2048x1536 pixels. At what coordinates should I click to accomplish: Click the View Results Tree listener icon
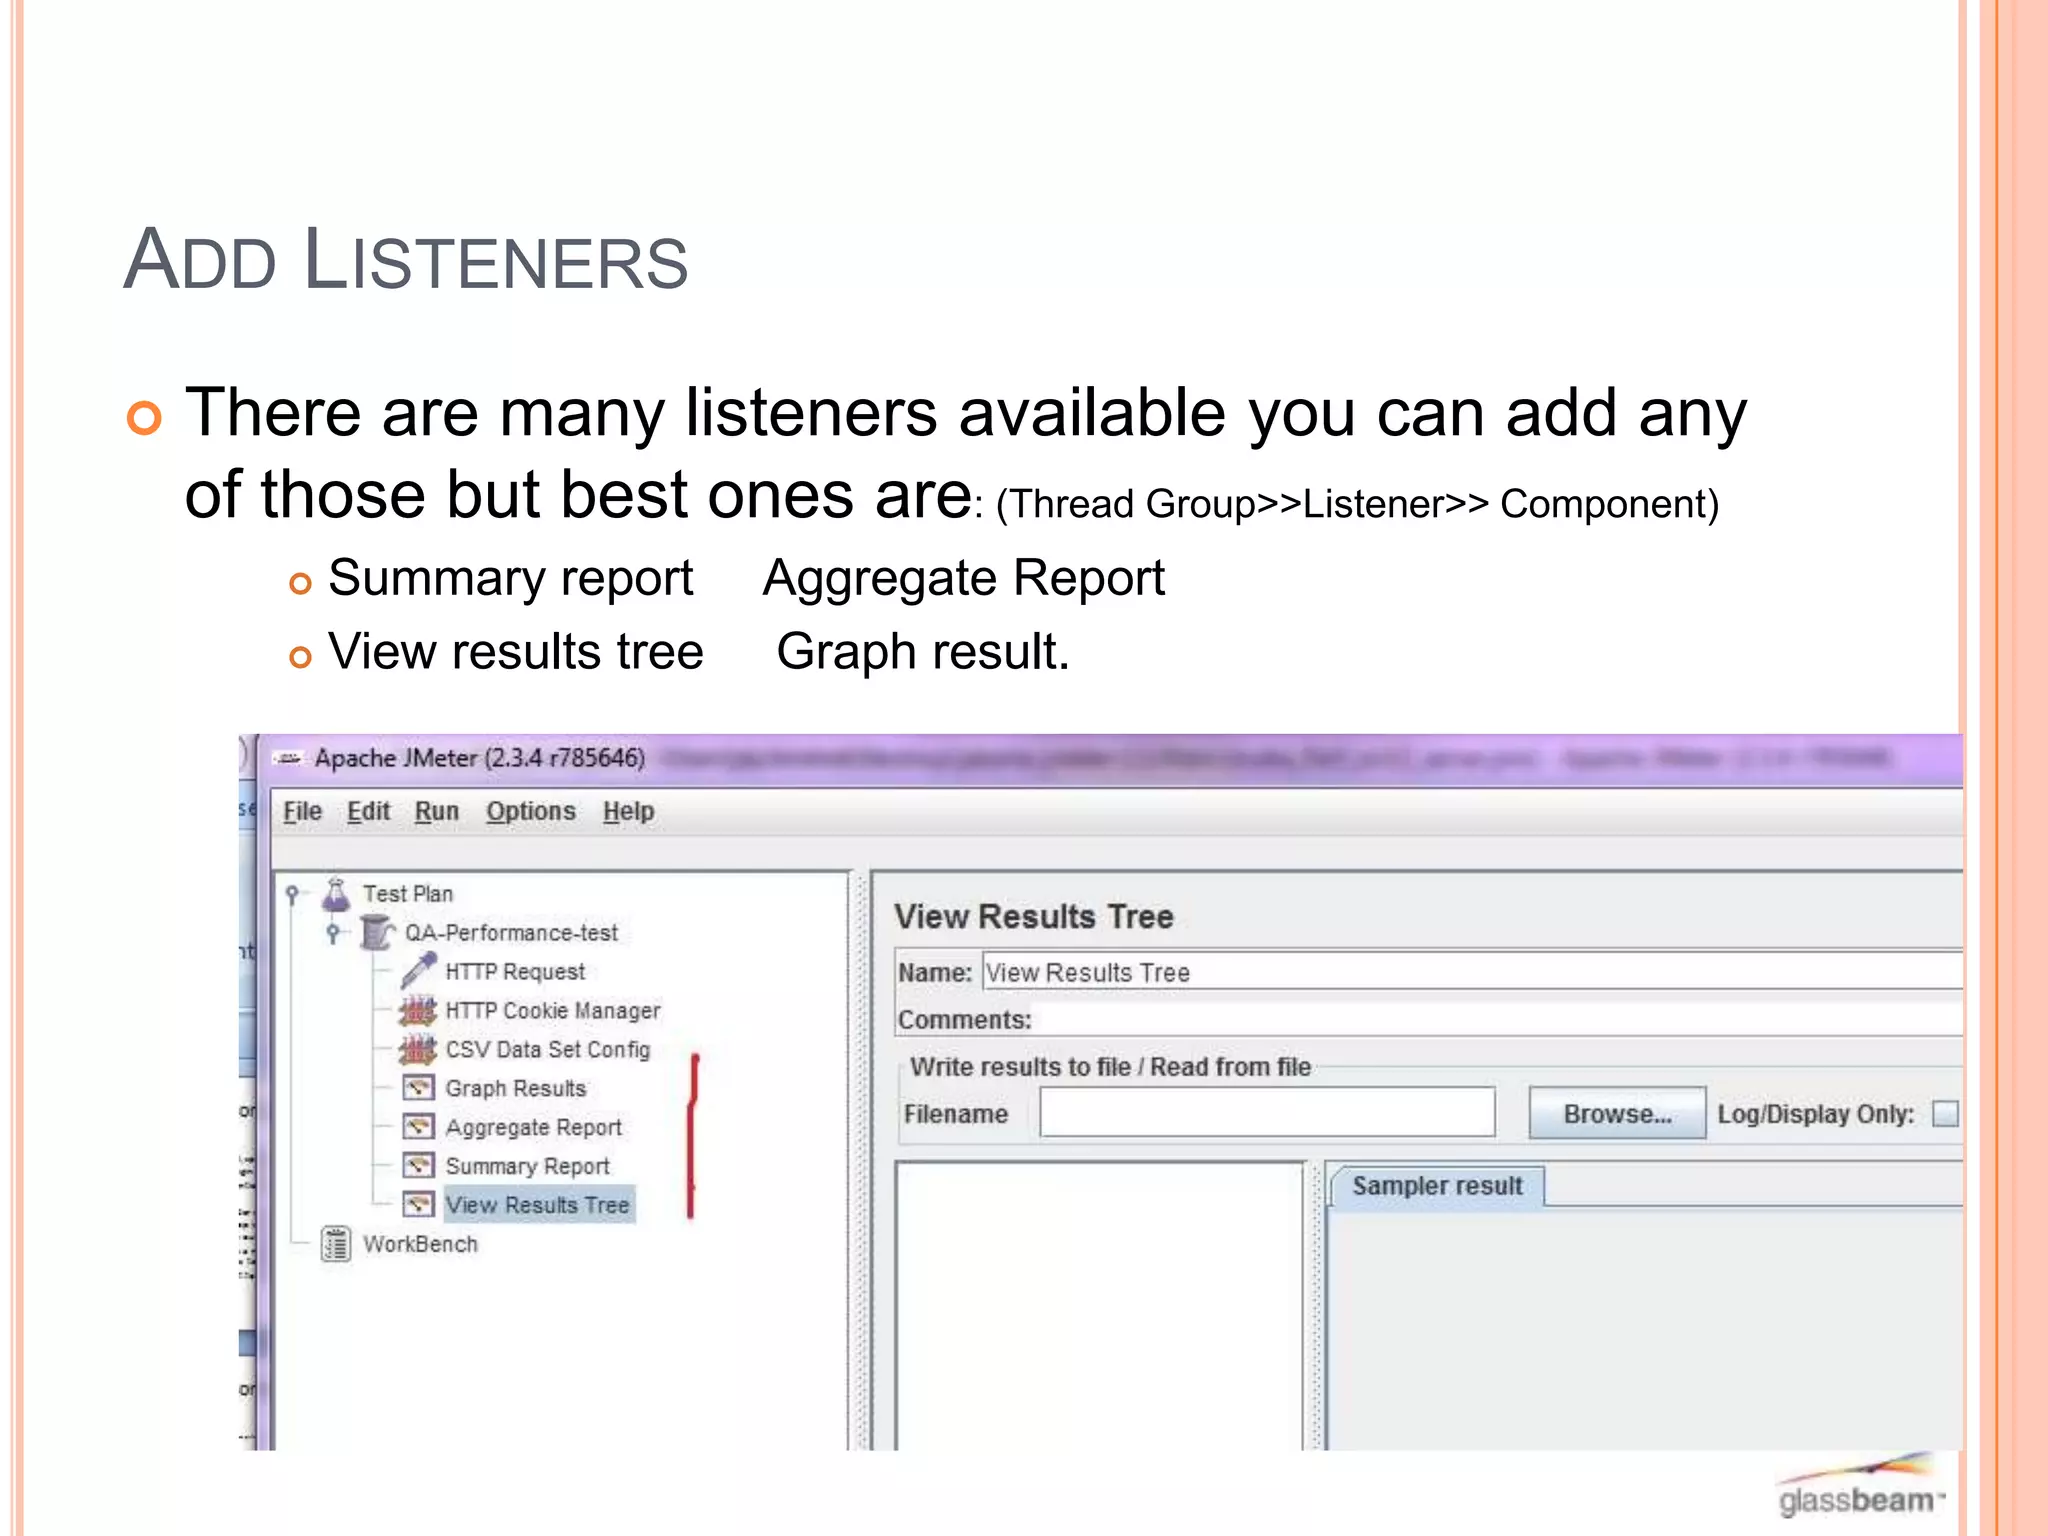418,1204
